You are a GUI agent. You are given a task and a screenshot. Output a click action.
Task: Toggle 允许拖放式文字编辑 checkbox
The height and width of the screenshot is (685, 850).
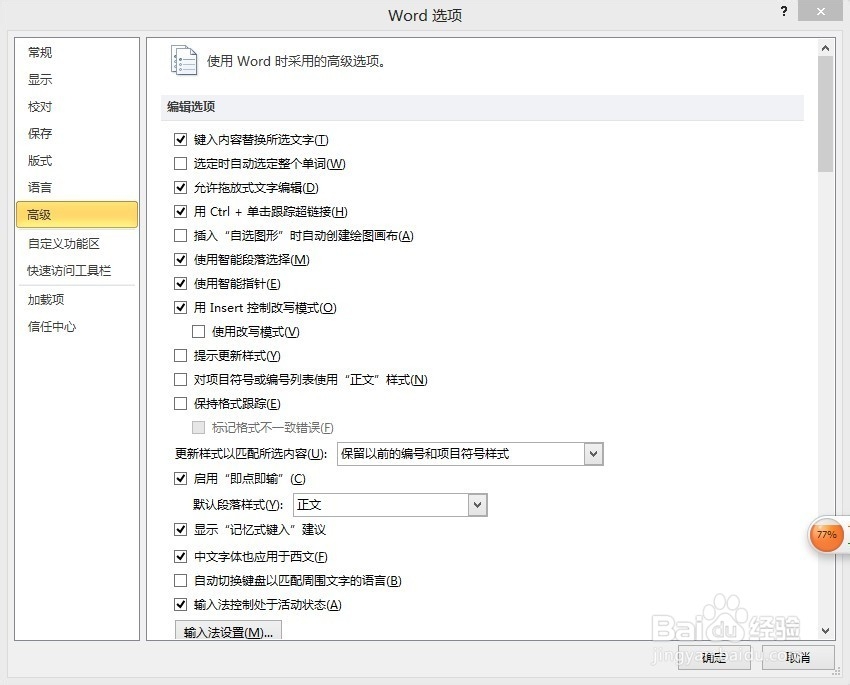pos(181,188)
